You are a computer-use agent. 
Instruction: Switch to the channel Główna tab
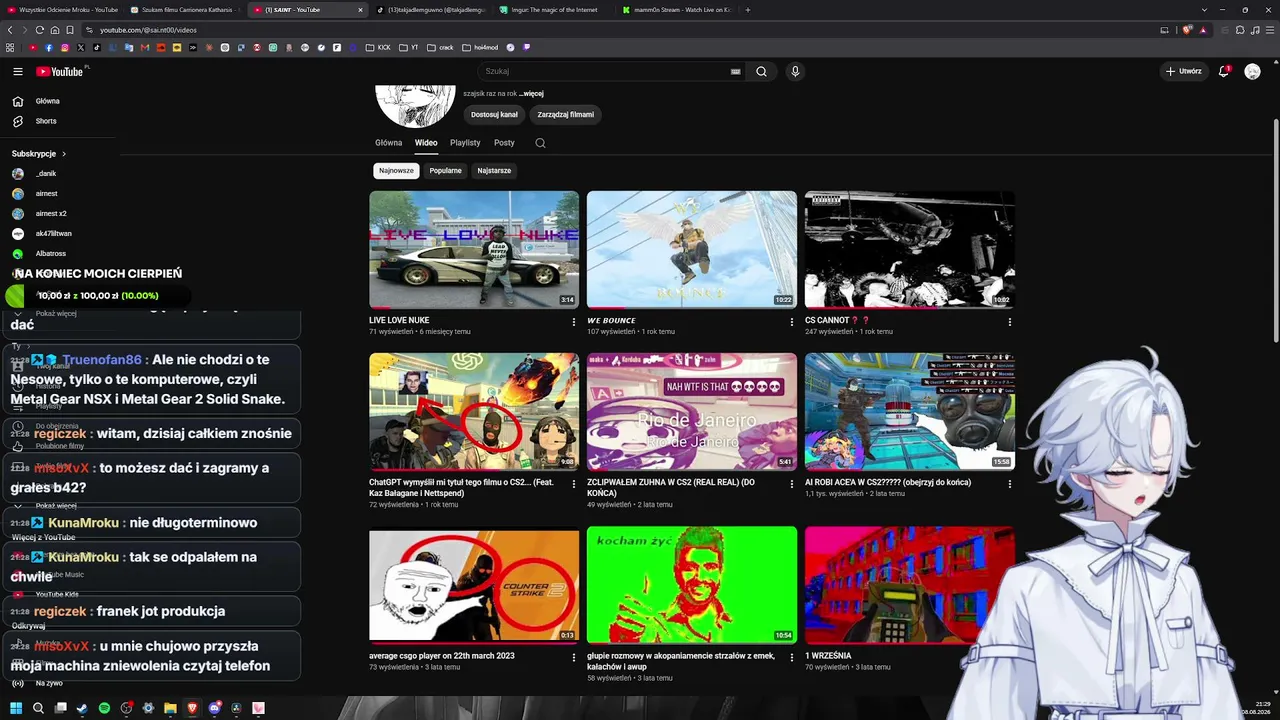point(388,143)
